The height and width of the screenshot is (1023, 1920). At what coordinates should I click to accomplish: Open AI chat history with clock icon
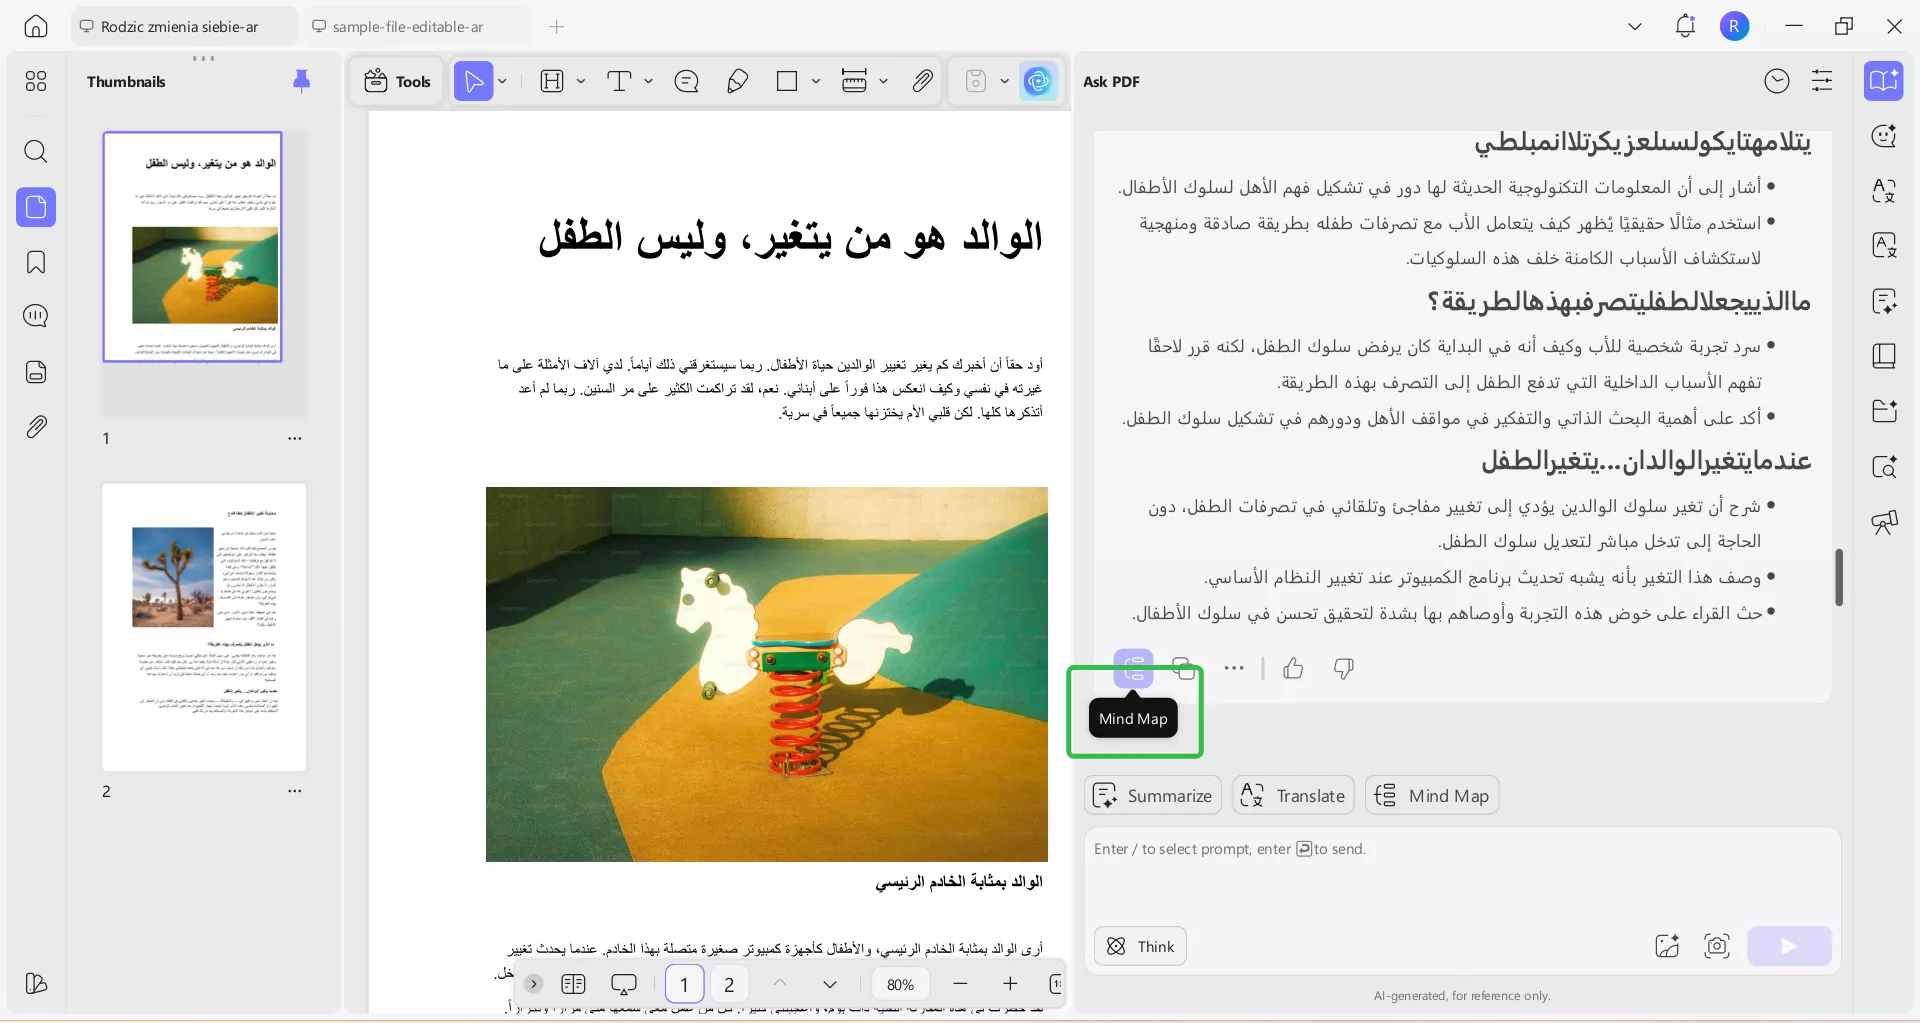pyautogui.click(x=1777, y=81)
